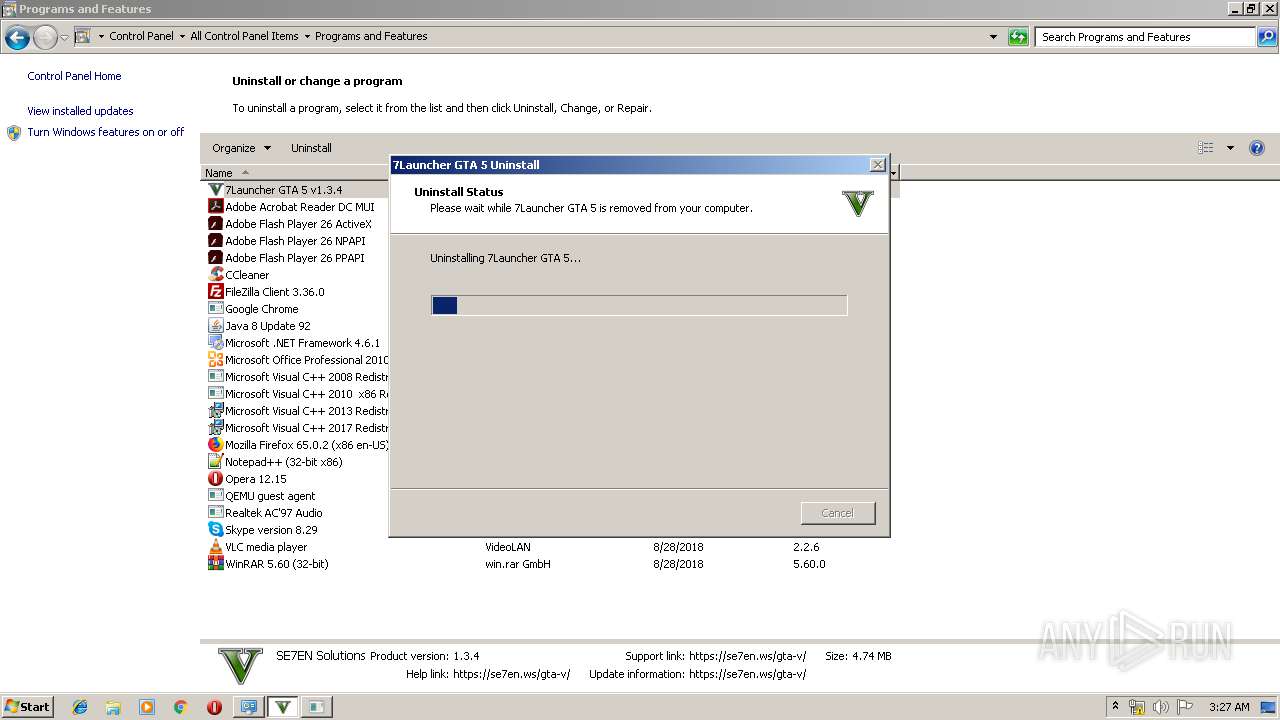Click the Mozilla Firefox list icon
This screenshot has height=720, width=1280.
coord(215,445)
